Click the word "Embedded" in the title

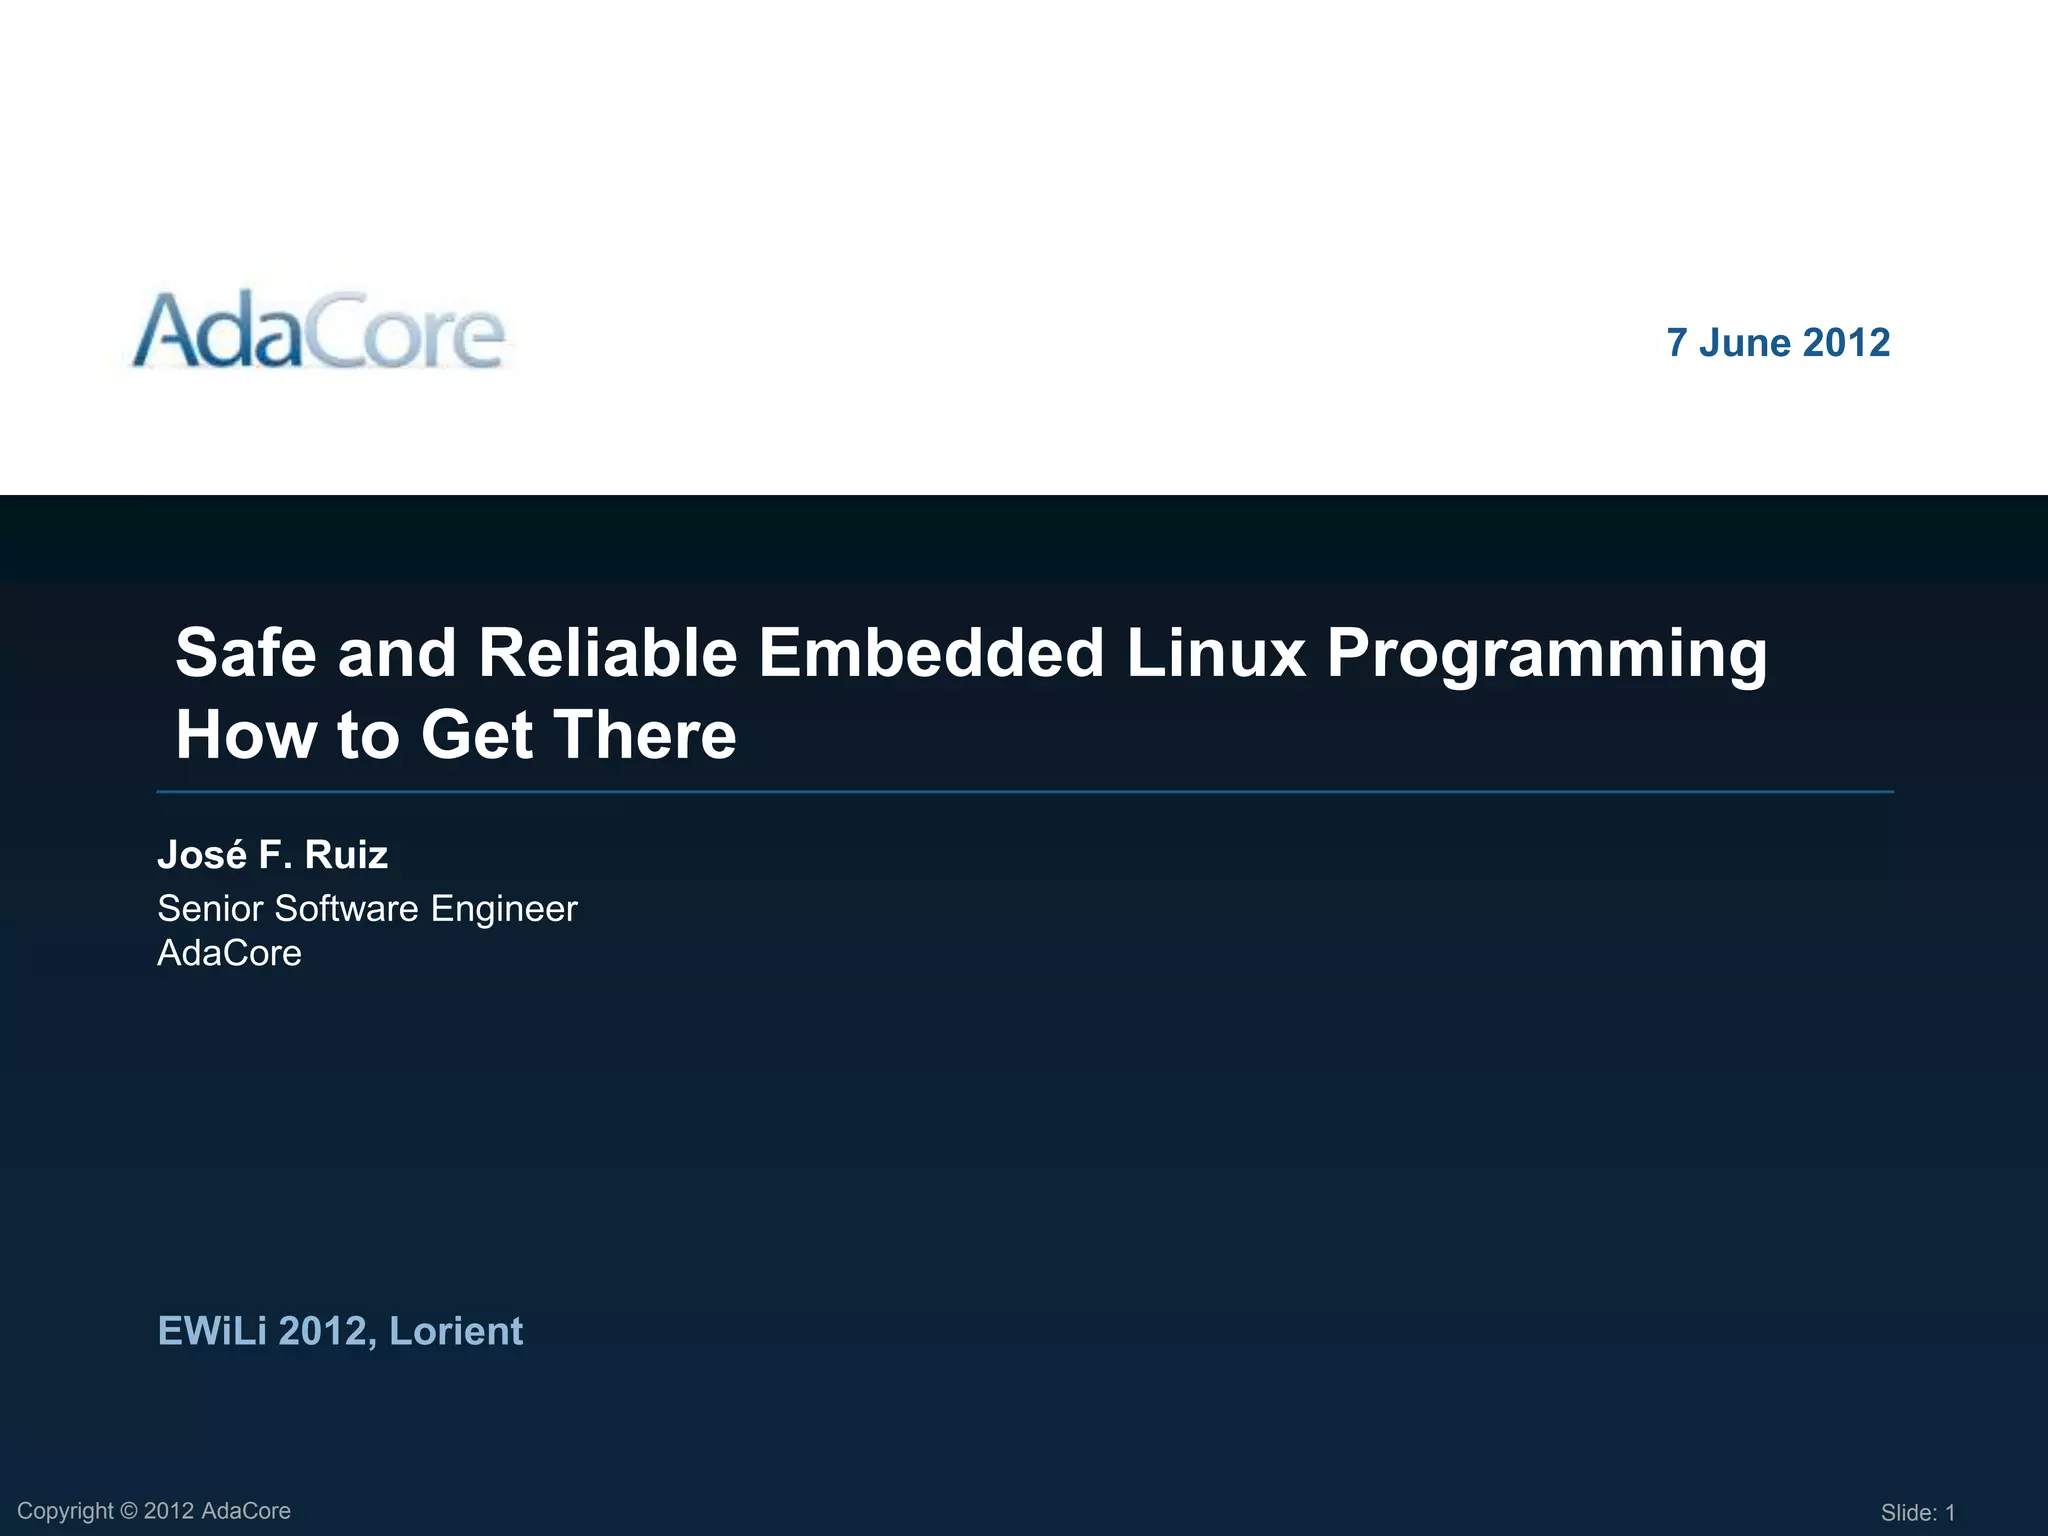click(930, 653)
